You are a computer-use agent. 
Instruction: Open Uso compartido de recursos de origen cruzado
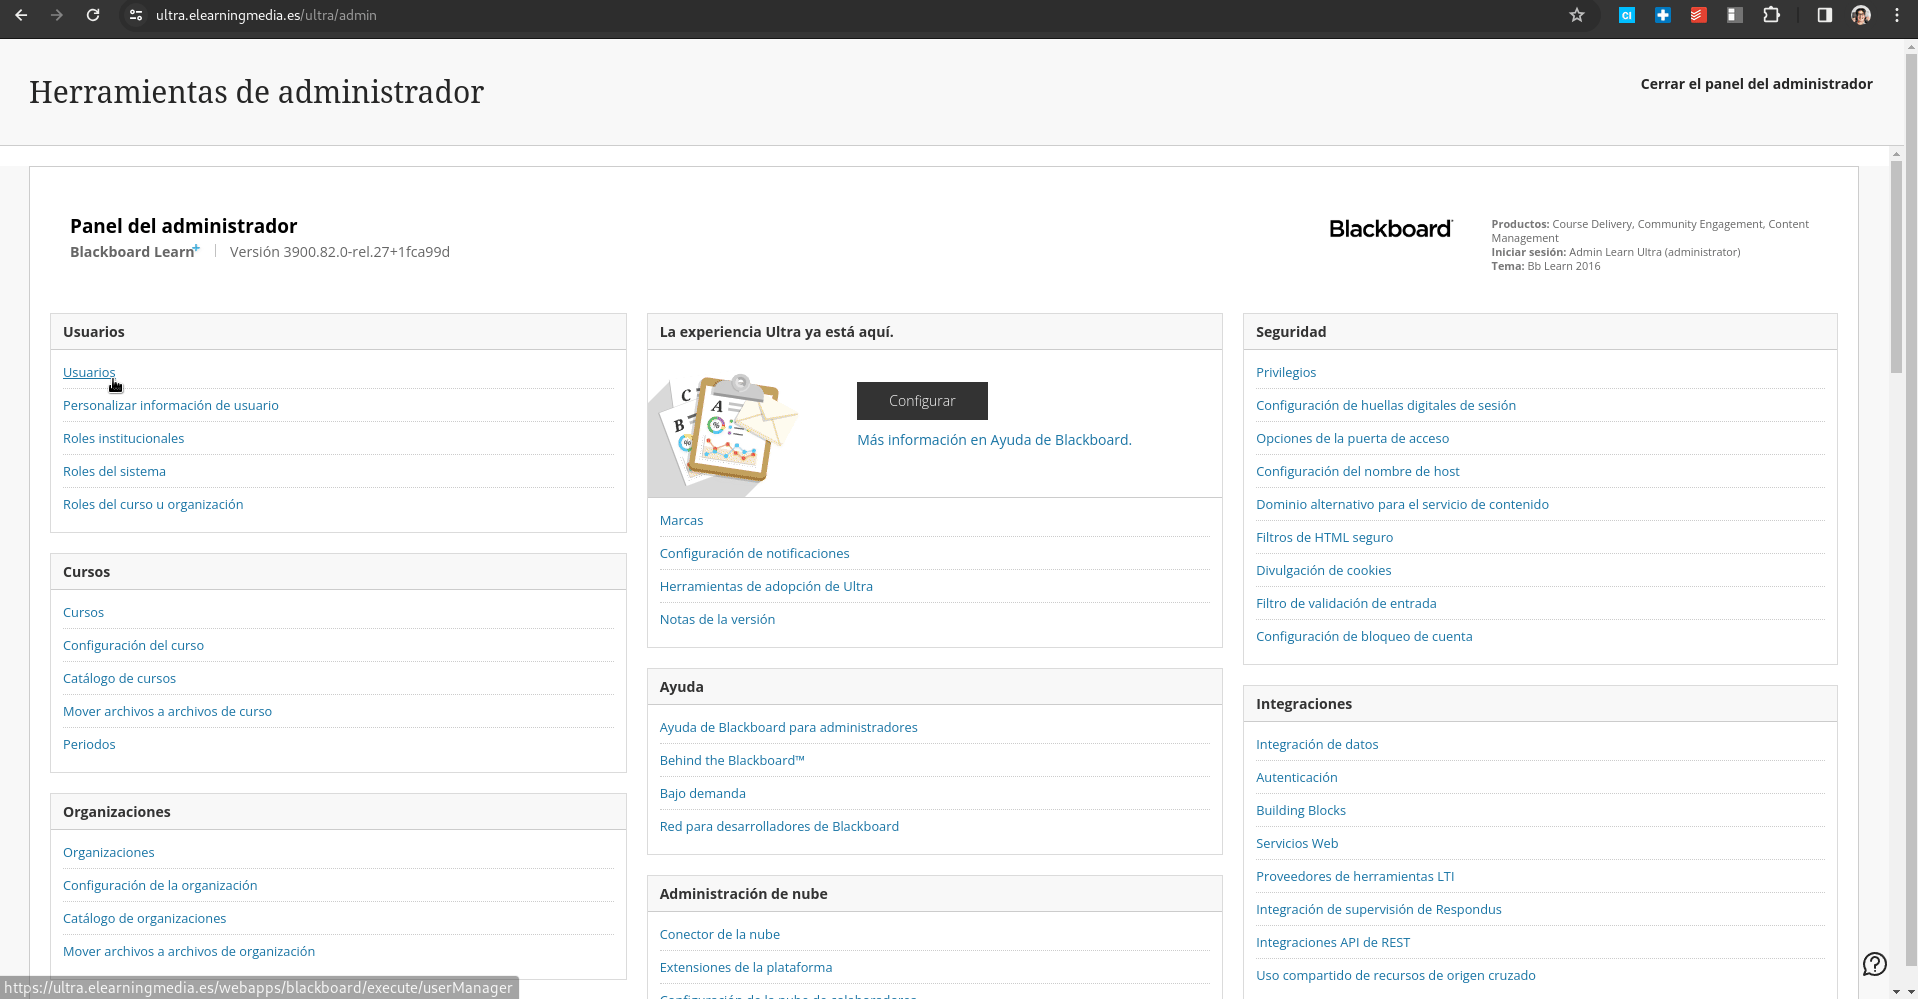[1396, 975]
